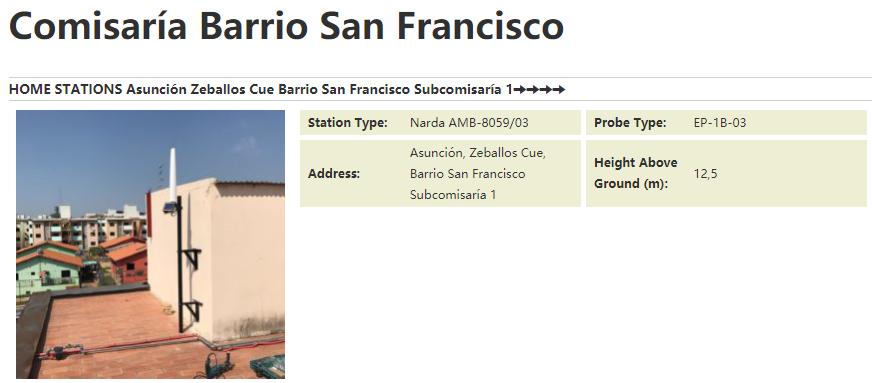872x383 pixels.
Task: Click the Narda AMB-8059/03 value
Action: coord(469,123)
